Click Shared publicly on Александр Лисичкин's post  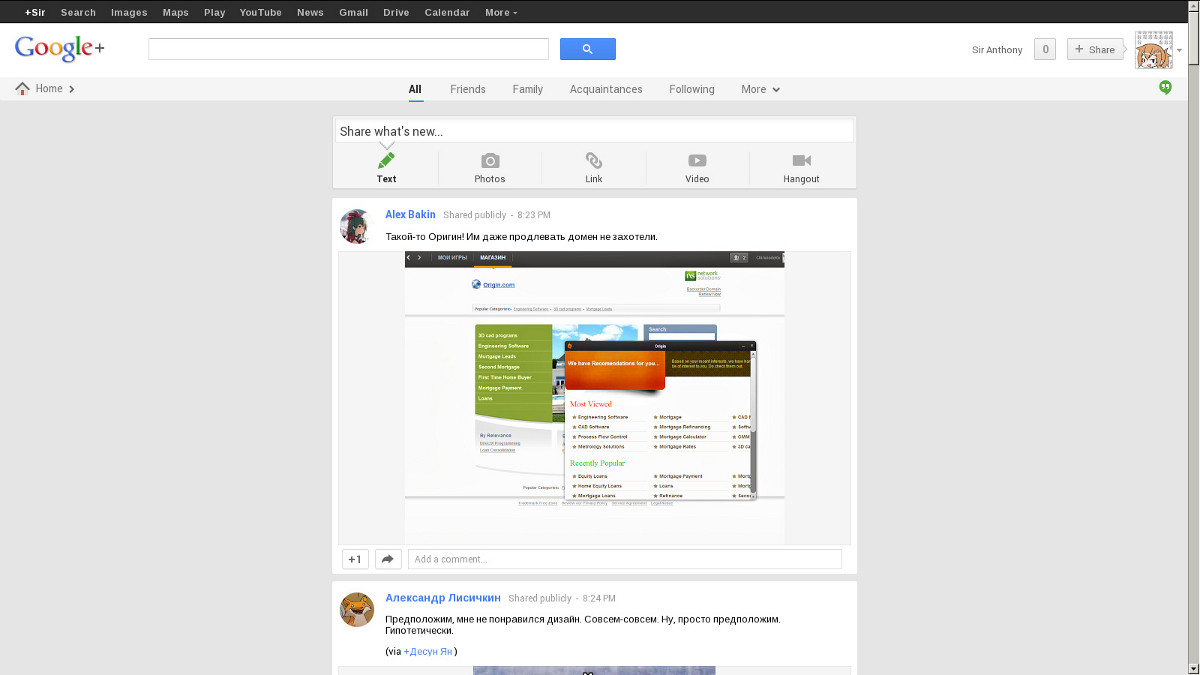pyautogui.click(x=540, y=598)
